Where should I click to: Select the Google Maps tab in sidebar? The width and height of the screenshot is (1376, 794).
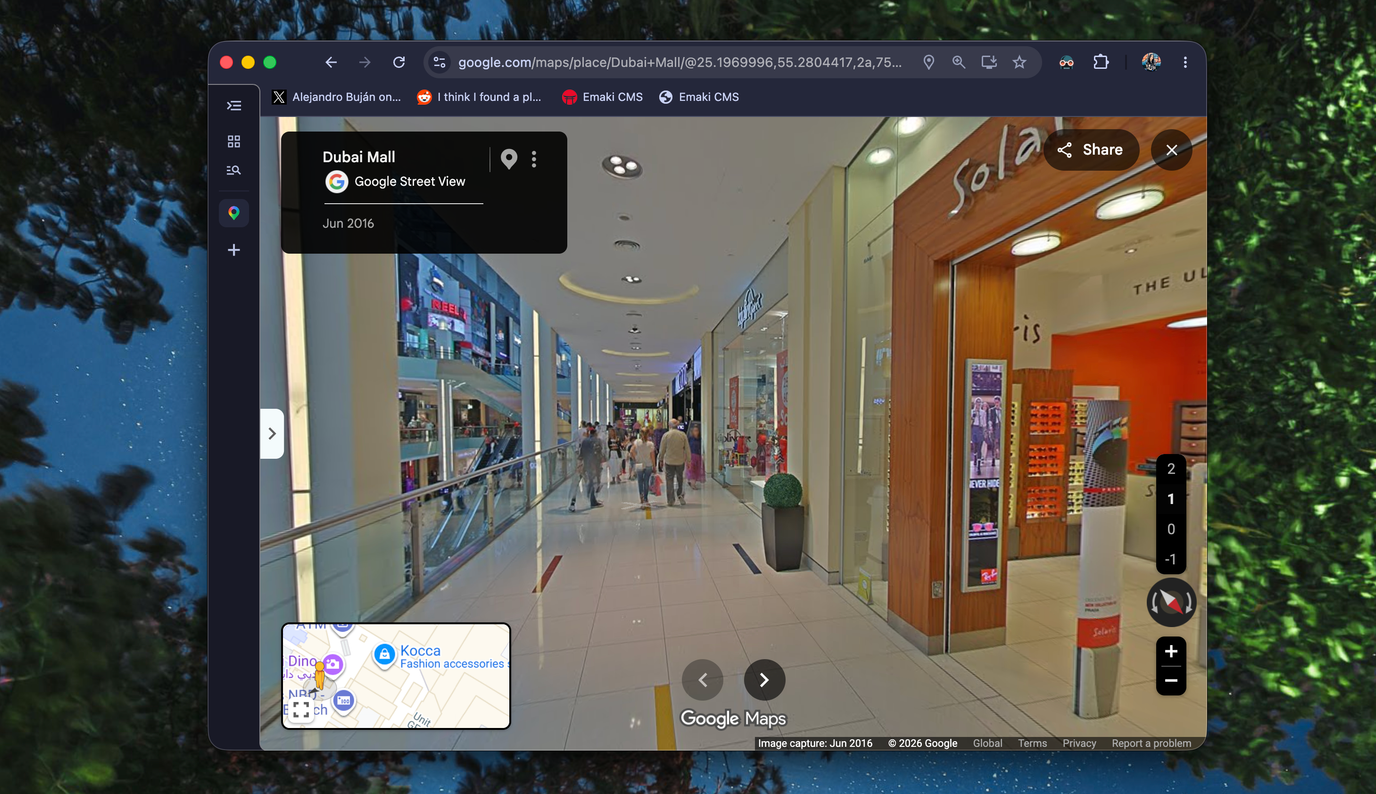(x=234, y=213)
